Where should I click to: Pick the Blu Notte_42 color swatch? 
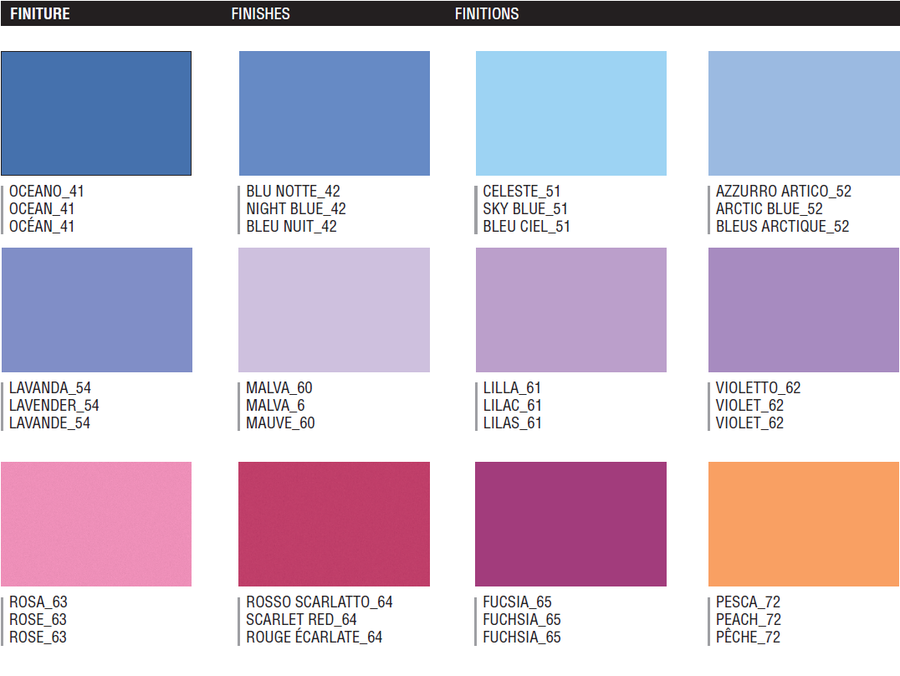[x=334, y=113]
